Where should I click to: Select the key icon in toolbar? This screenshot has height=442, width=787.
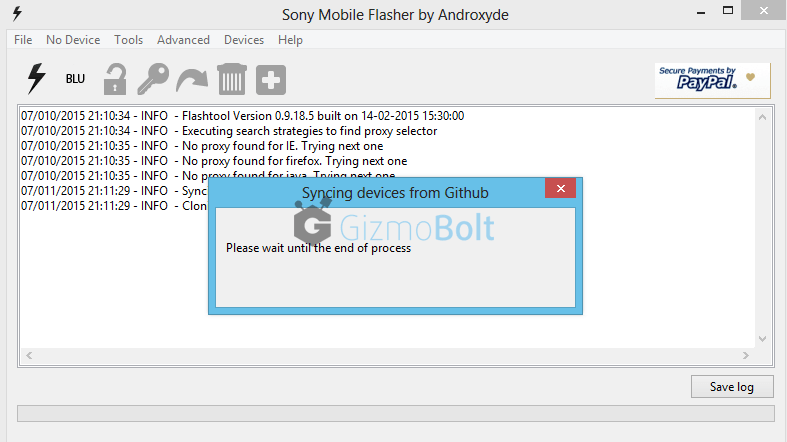(153, 79)
